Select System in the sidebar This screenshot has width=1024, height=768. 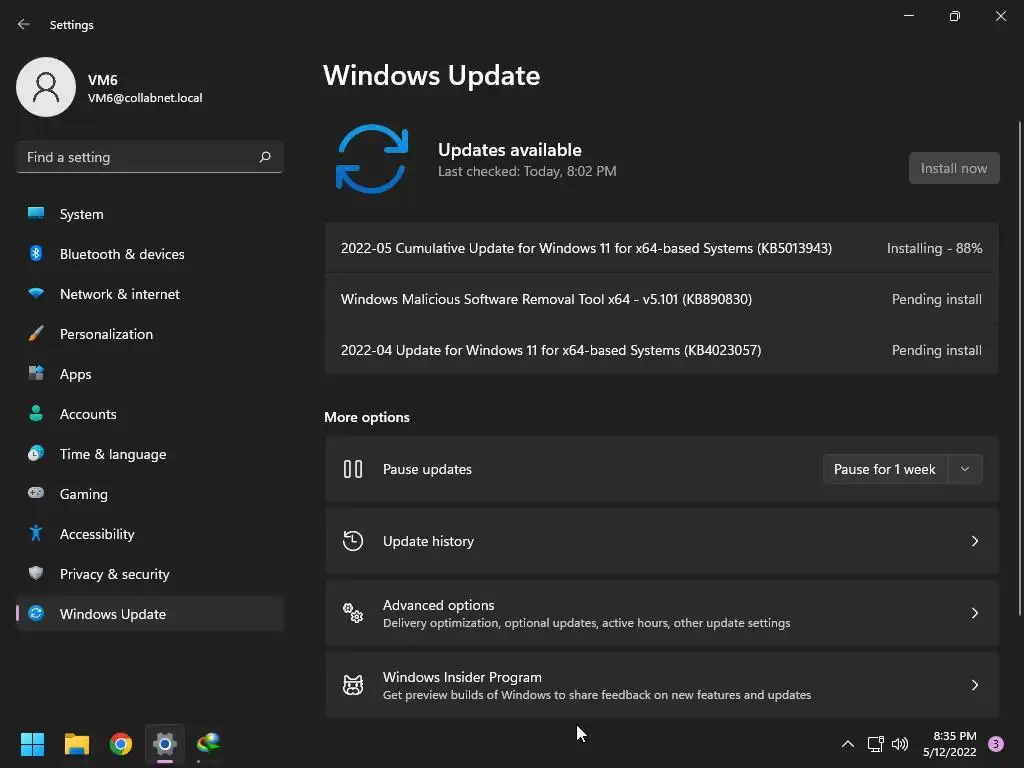tap(150, 214)
